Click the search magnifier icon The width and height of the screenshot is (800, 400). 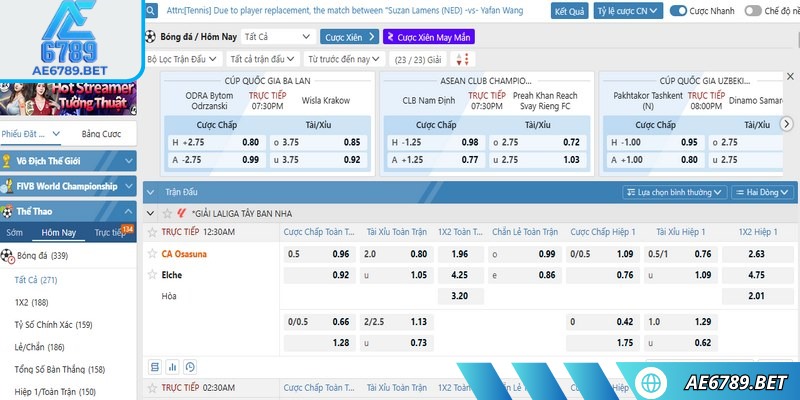pos(151,11)
